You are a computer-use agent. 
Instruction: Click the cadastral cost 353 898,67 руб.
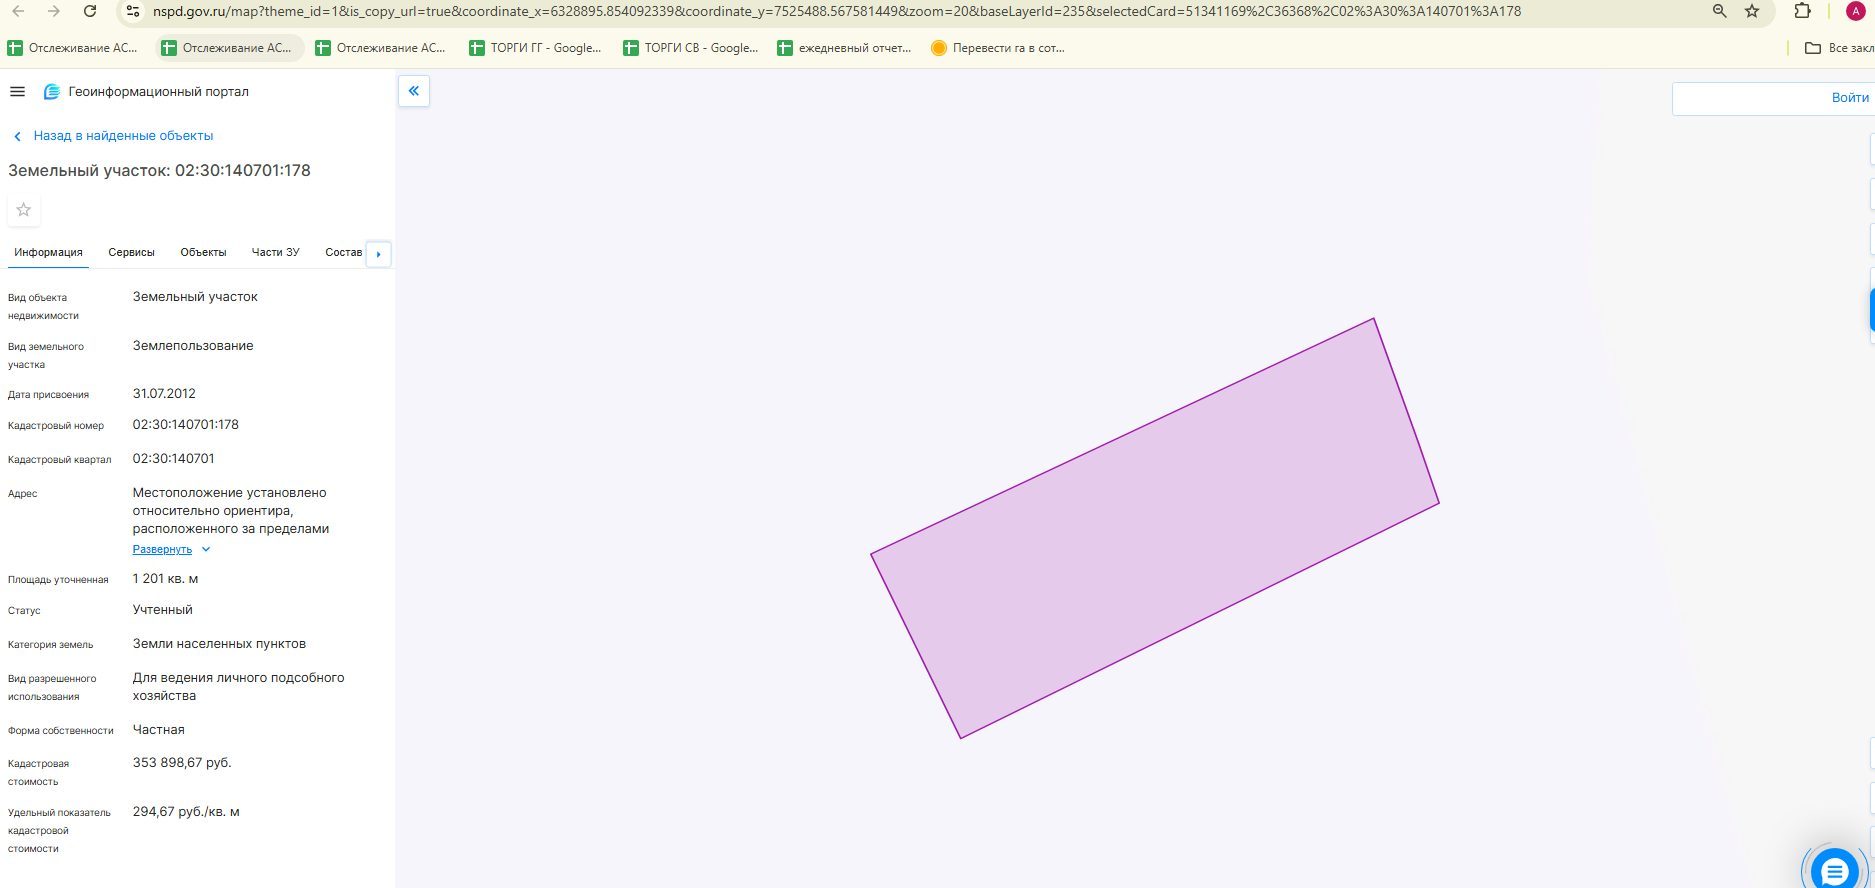pyautogui.click(x=182, y=763)
